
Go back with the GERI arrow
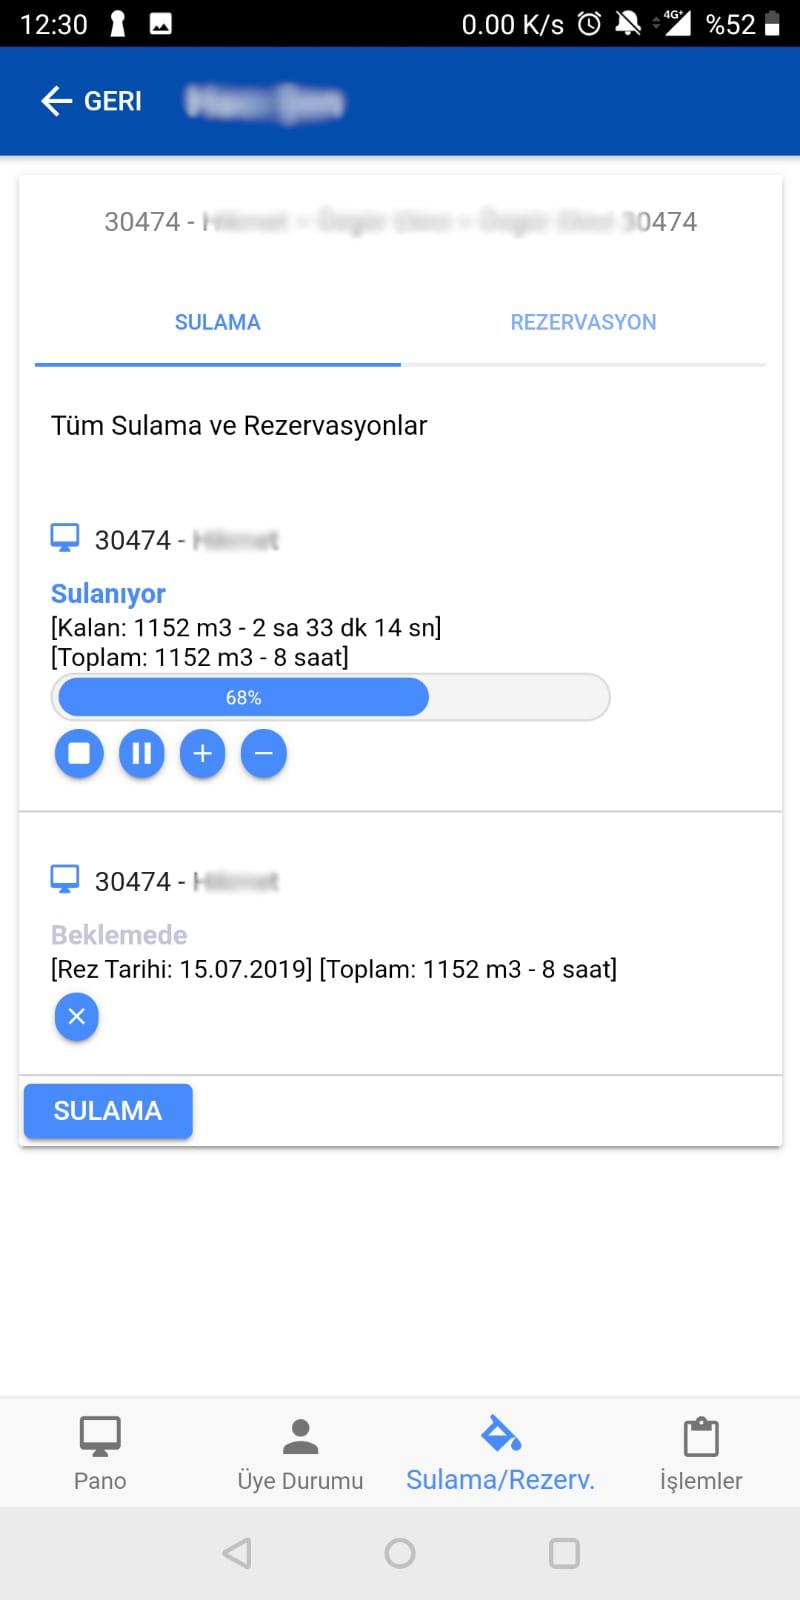tap(91, 101)
